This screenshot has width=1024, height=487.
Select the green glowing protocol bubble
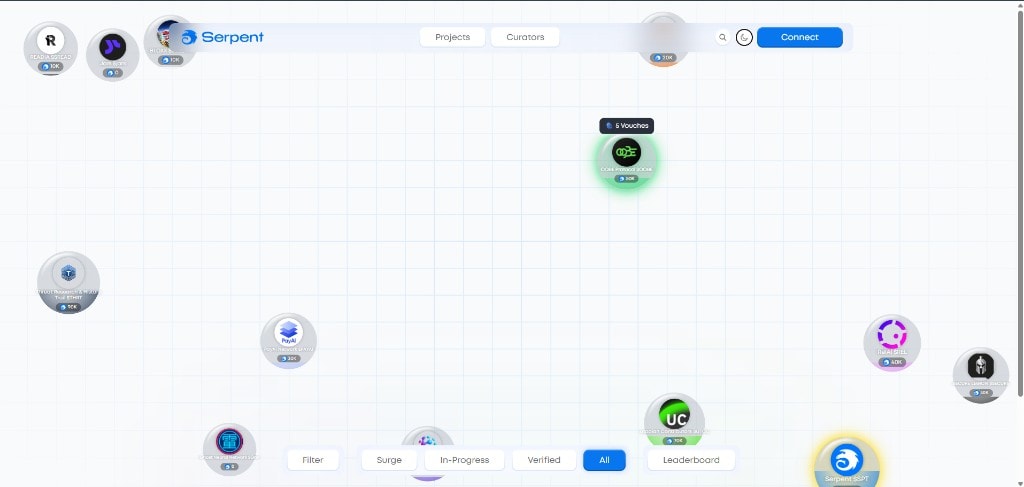626,161
